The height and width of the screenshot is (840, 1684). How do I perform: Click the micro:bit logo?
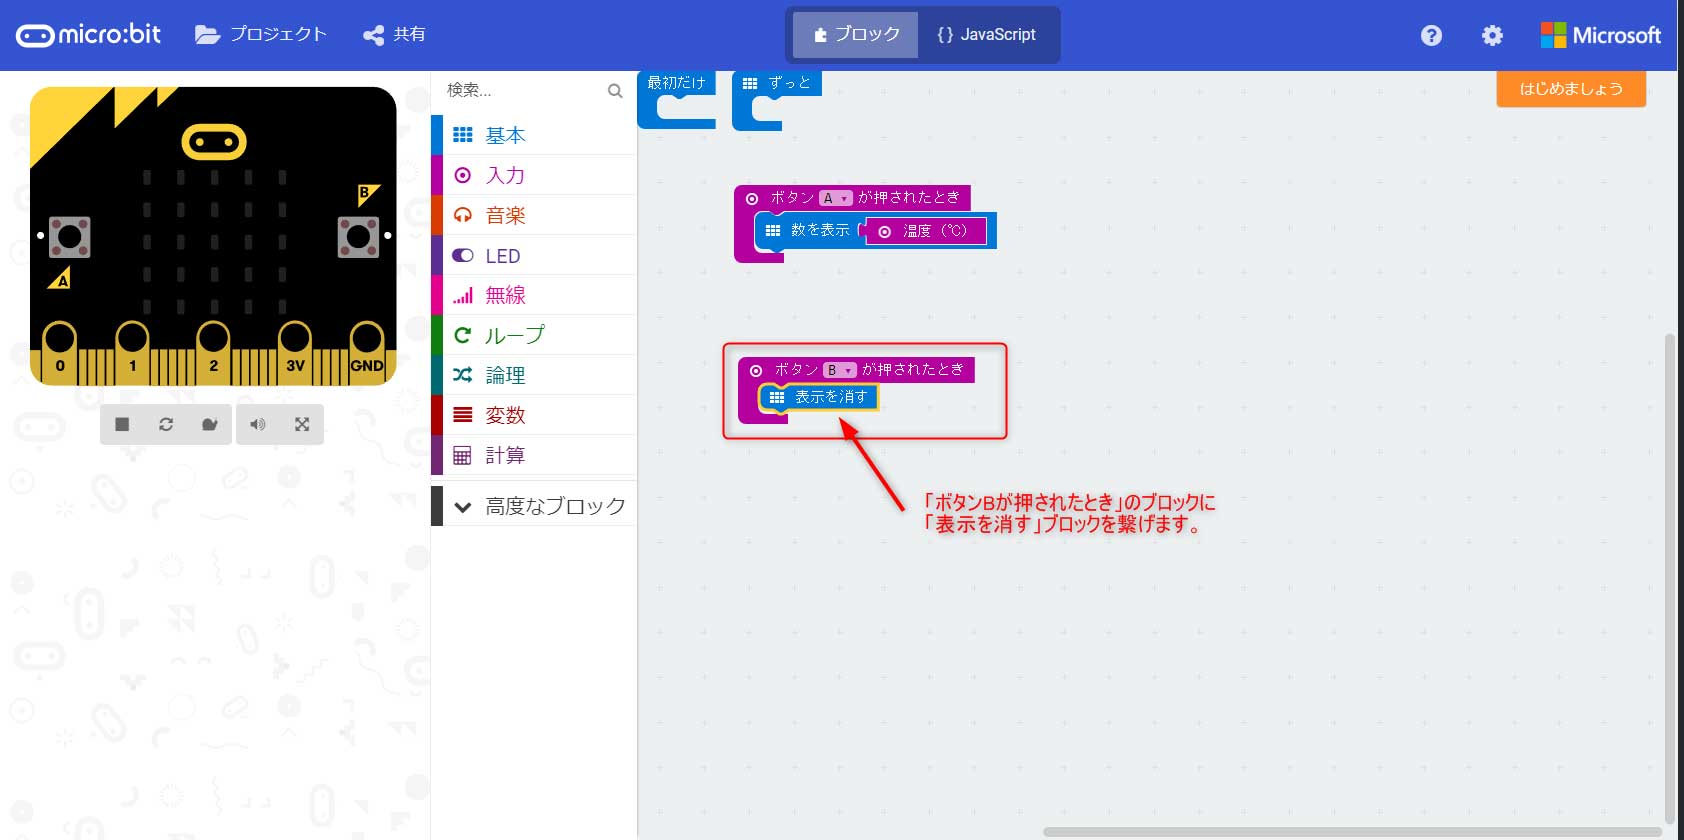pyautogui.click(x=88, y=35)
